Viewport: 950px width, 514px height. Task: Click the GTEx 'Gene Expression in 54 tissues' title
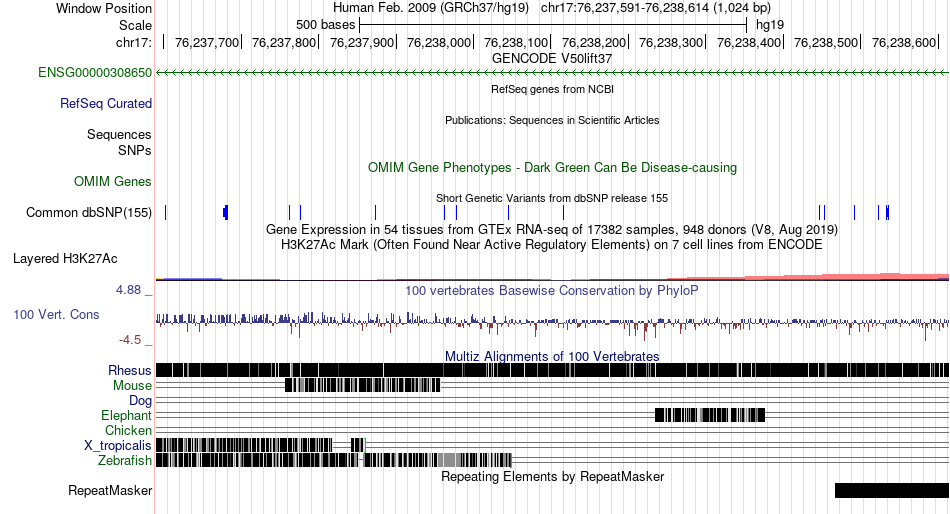point(552,230)
